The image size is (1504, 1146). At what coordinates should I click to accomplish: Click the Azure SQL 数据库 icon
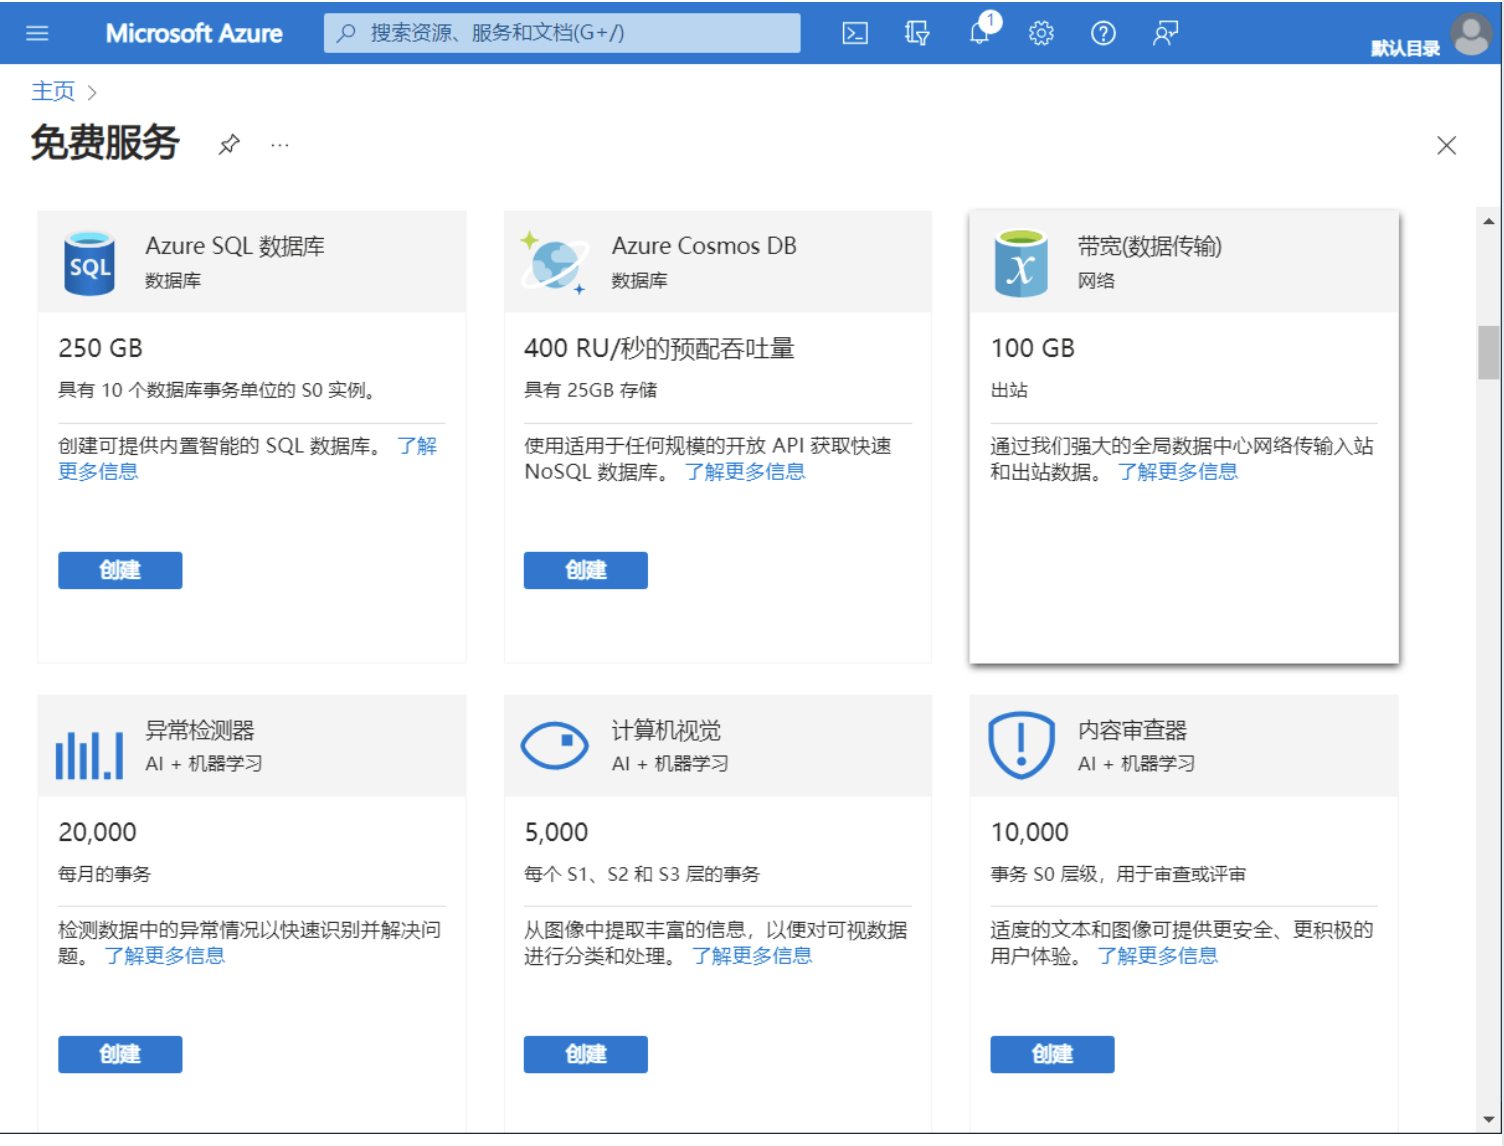(x=89, y=263)
